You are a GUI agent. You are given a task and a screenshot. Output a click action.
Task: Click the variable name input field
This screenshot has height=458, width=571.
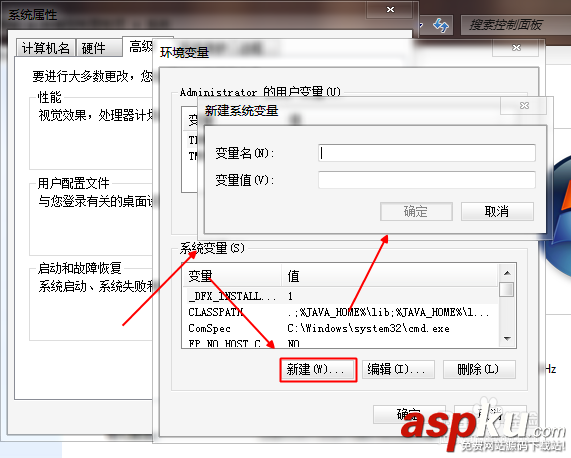click(426, 153)
